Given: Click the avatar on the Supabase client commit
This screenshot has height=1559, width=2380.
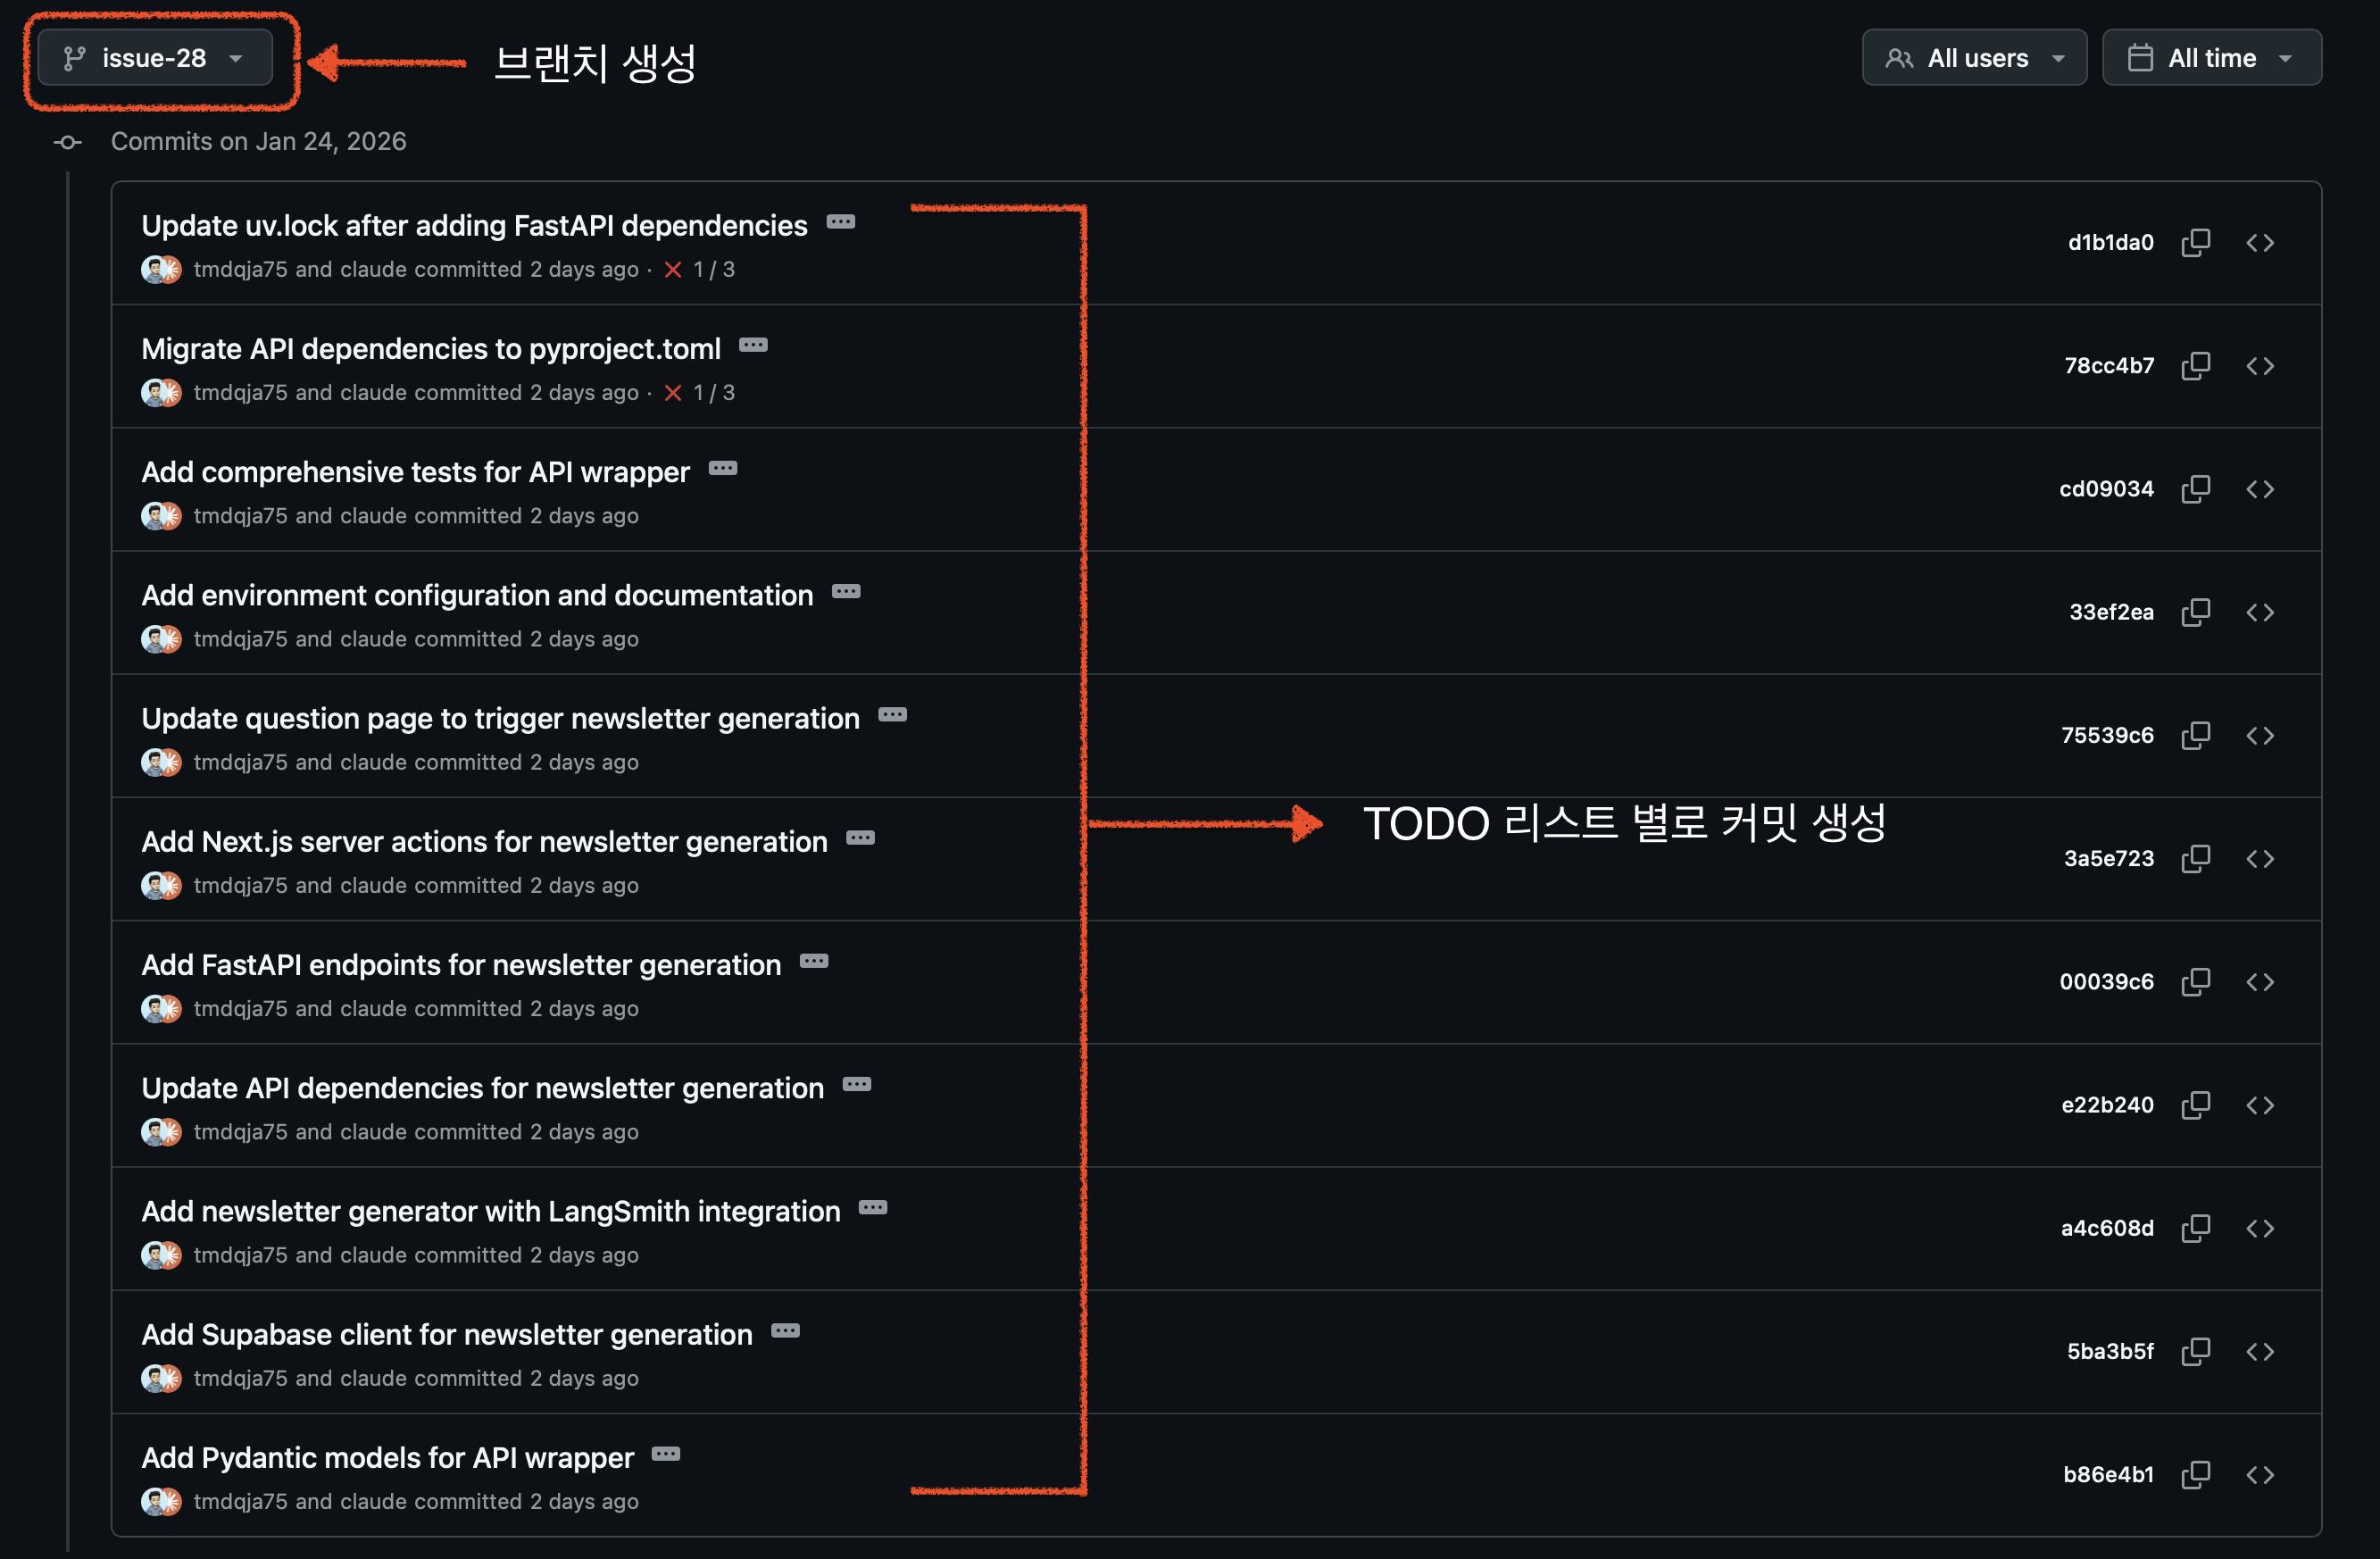Looking at the screenshot, I should (x=160, y=1377).
